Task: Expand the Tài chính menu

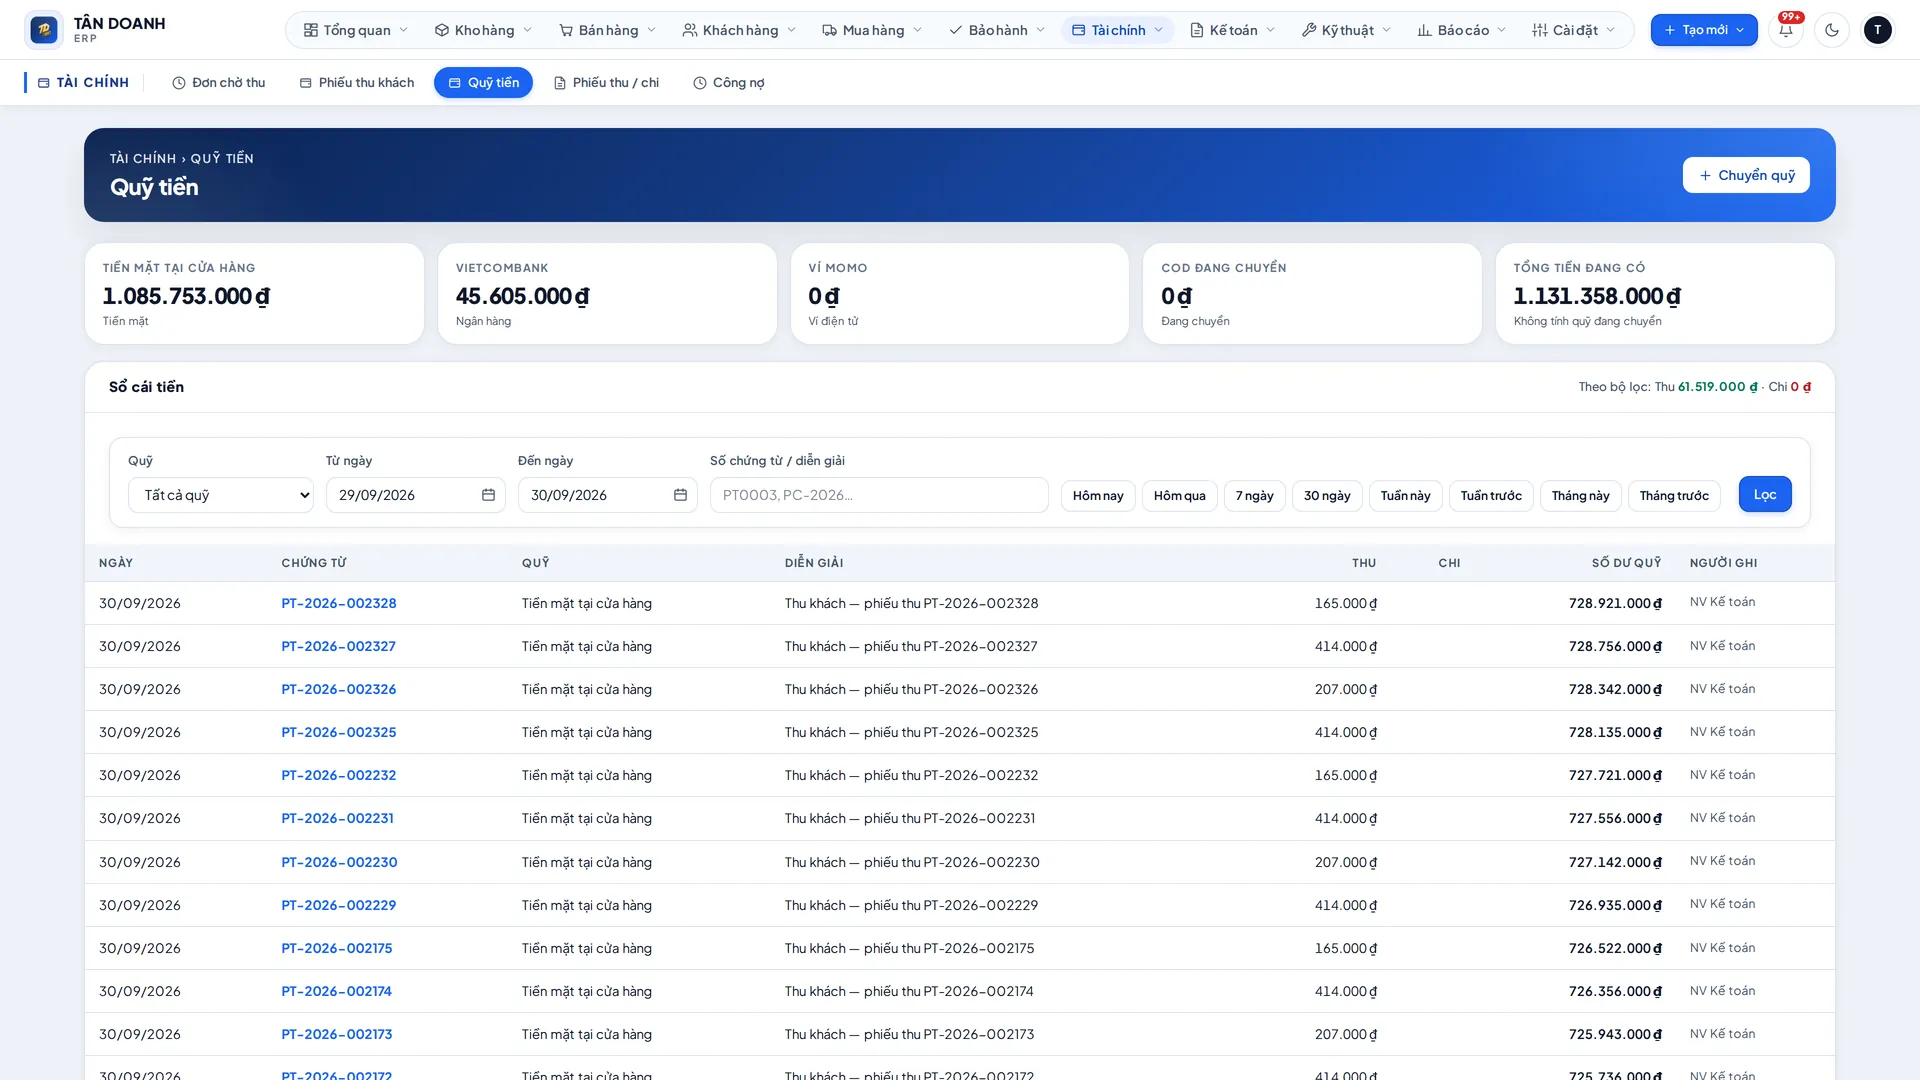Action: (x=1117, y=30)
